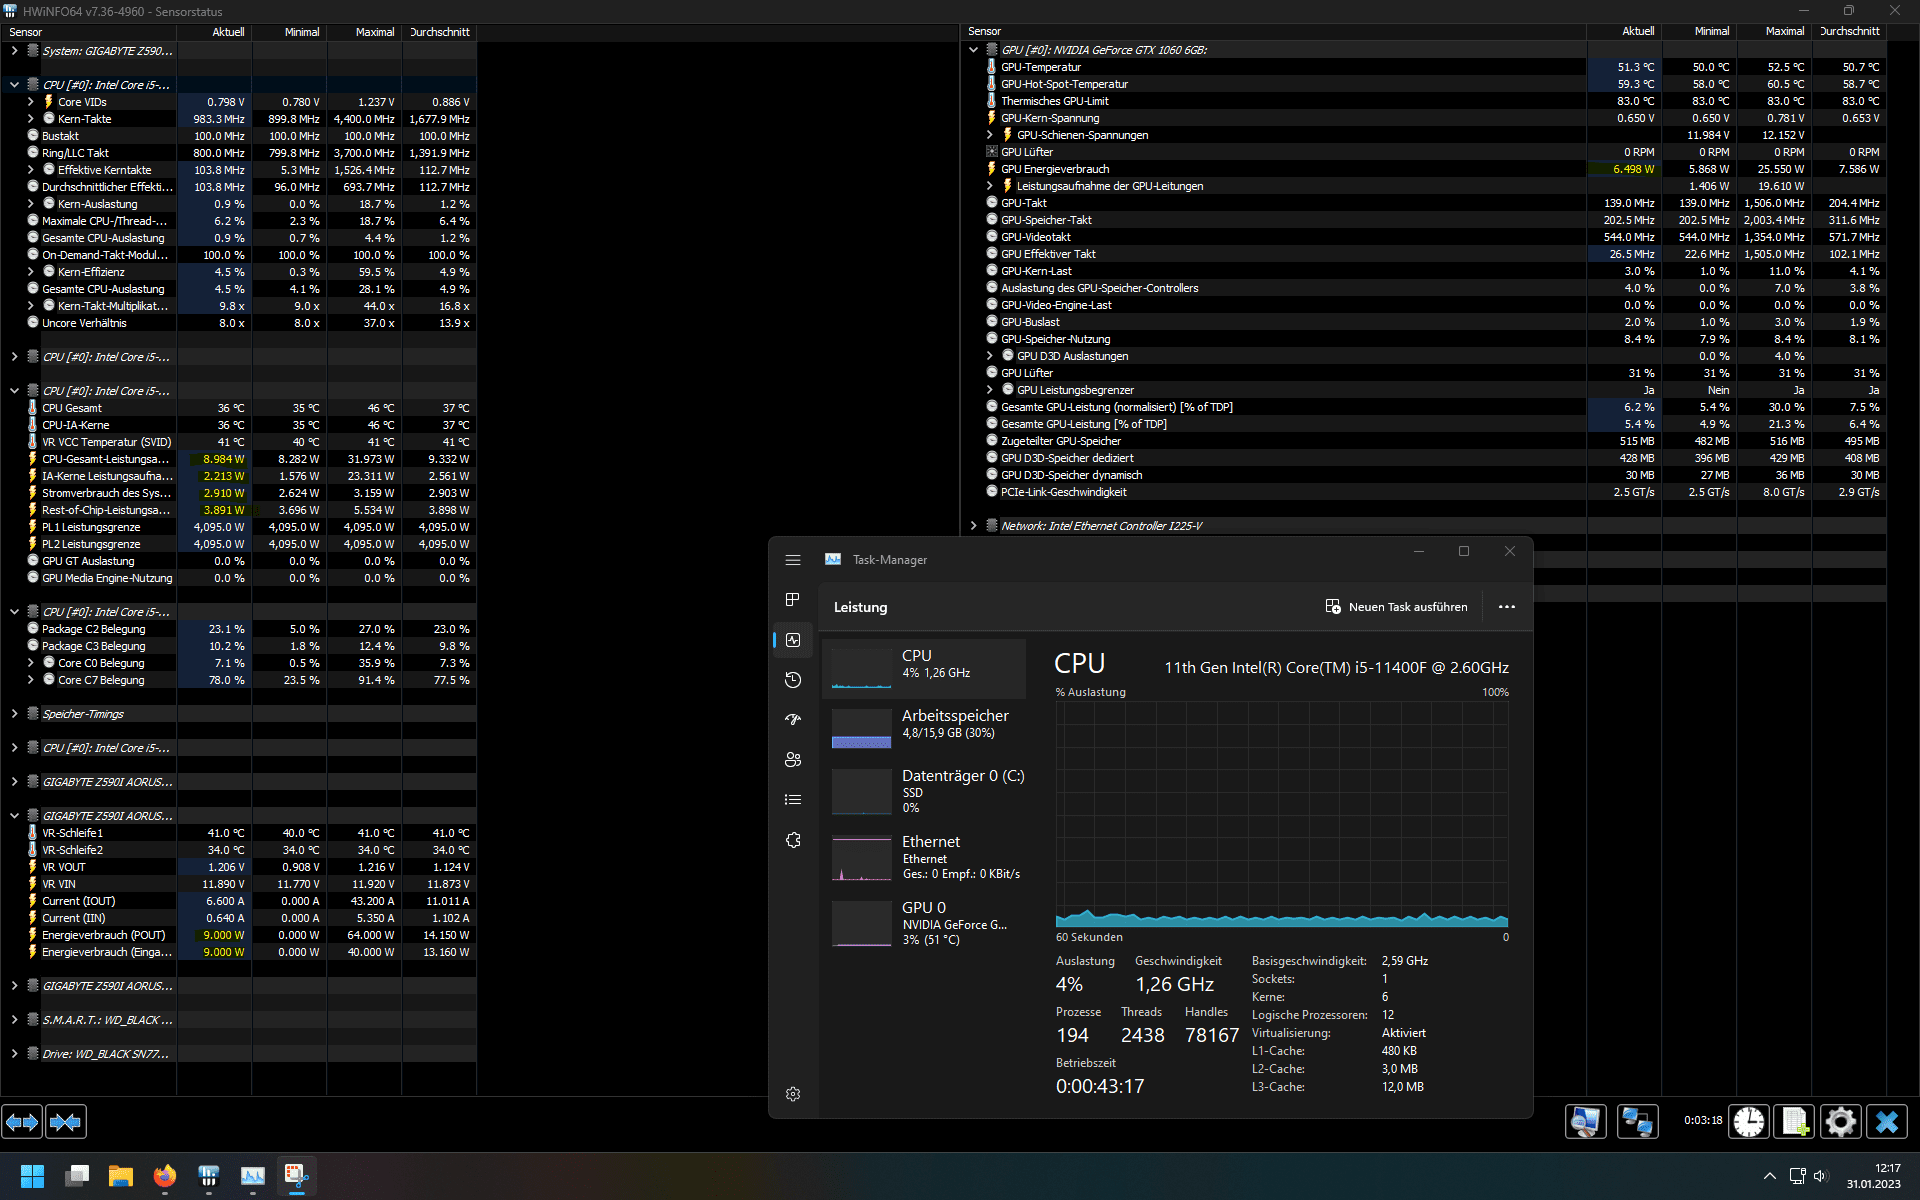Show hidden tray icons chevron
This screenshot has height=1200, width=1920.
[x=1770, y=1176]
